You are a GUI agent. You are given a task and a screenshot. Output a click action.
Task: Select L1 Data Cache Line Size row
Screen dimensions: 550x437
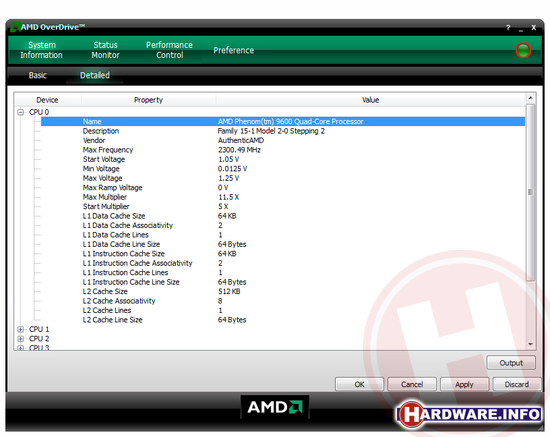(x=283, y=244)
